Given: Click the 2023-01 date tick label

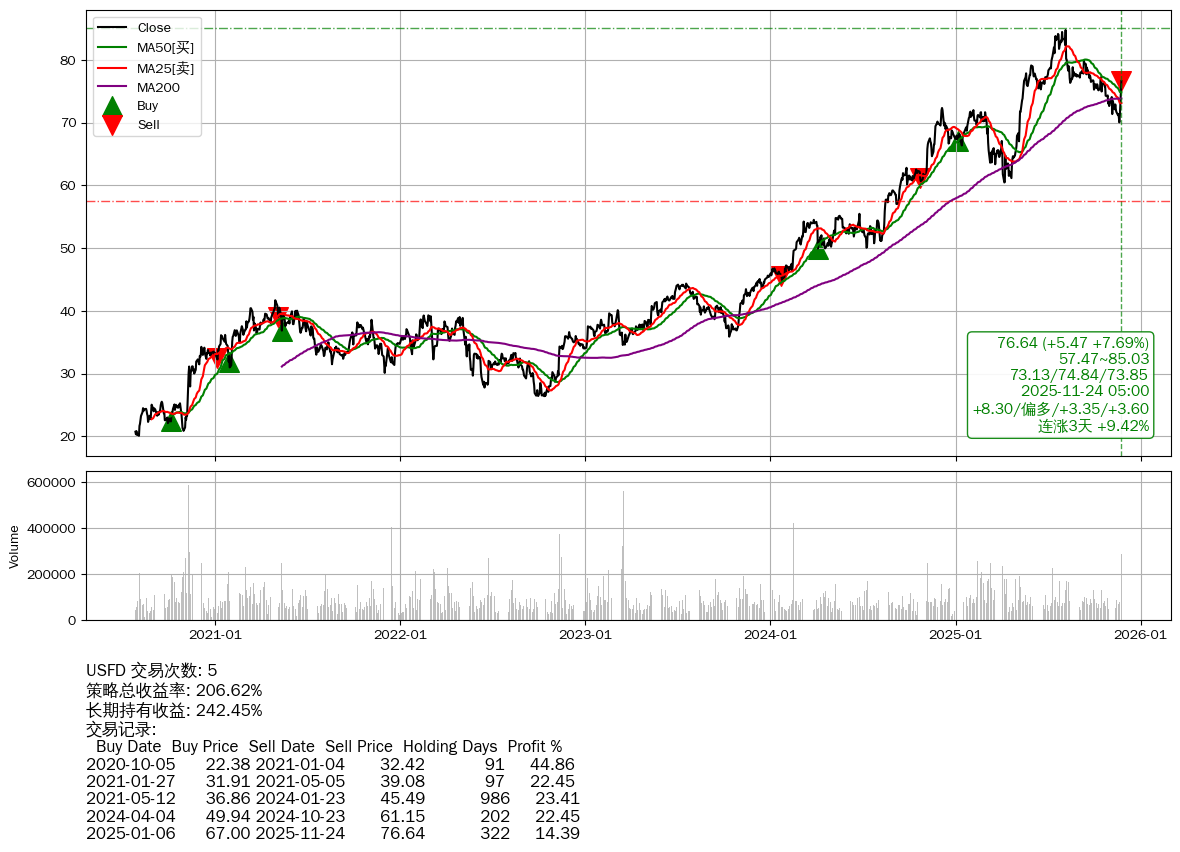Looking at the screenshot, I should tap(585, 634).
